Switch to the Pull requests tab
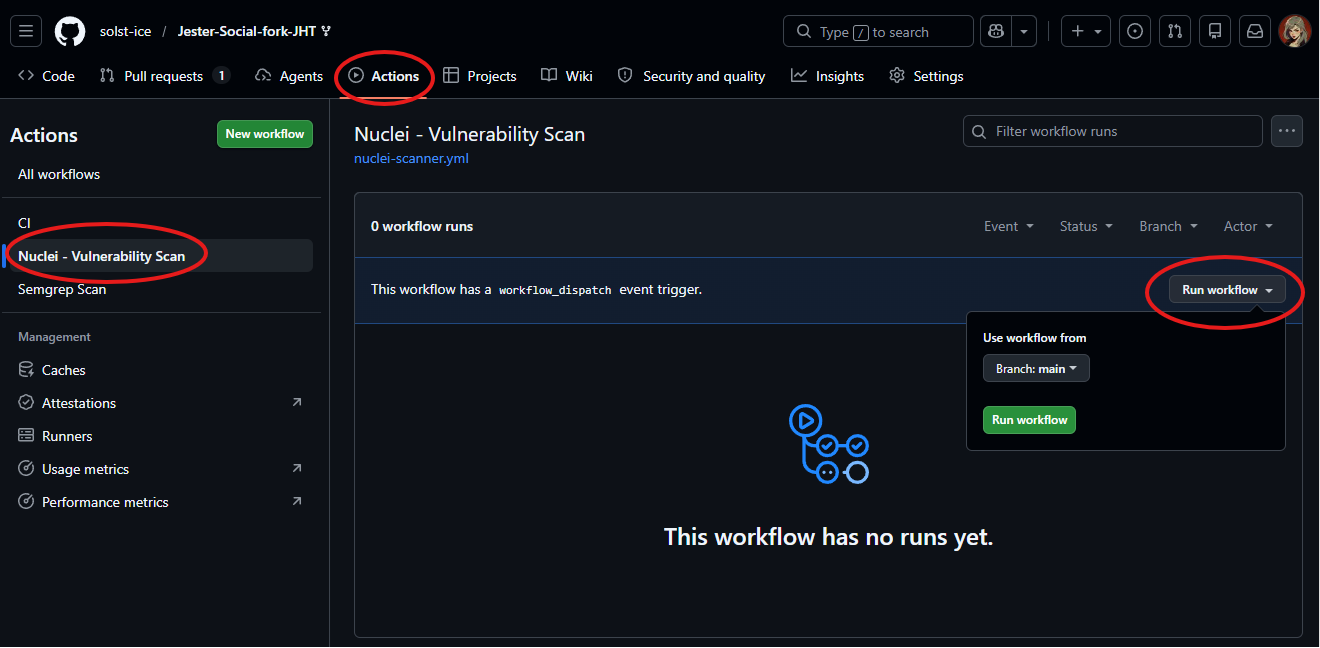Screen dimensions: 1320x648 point(165,76)
